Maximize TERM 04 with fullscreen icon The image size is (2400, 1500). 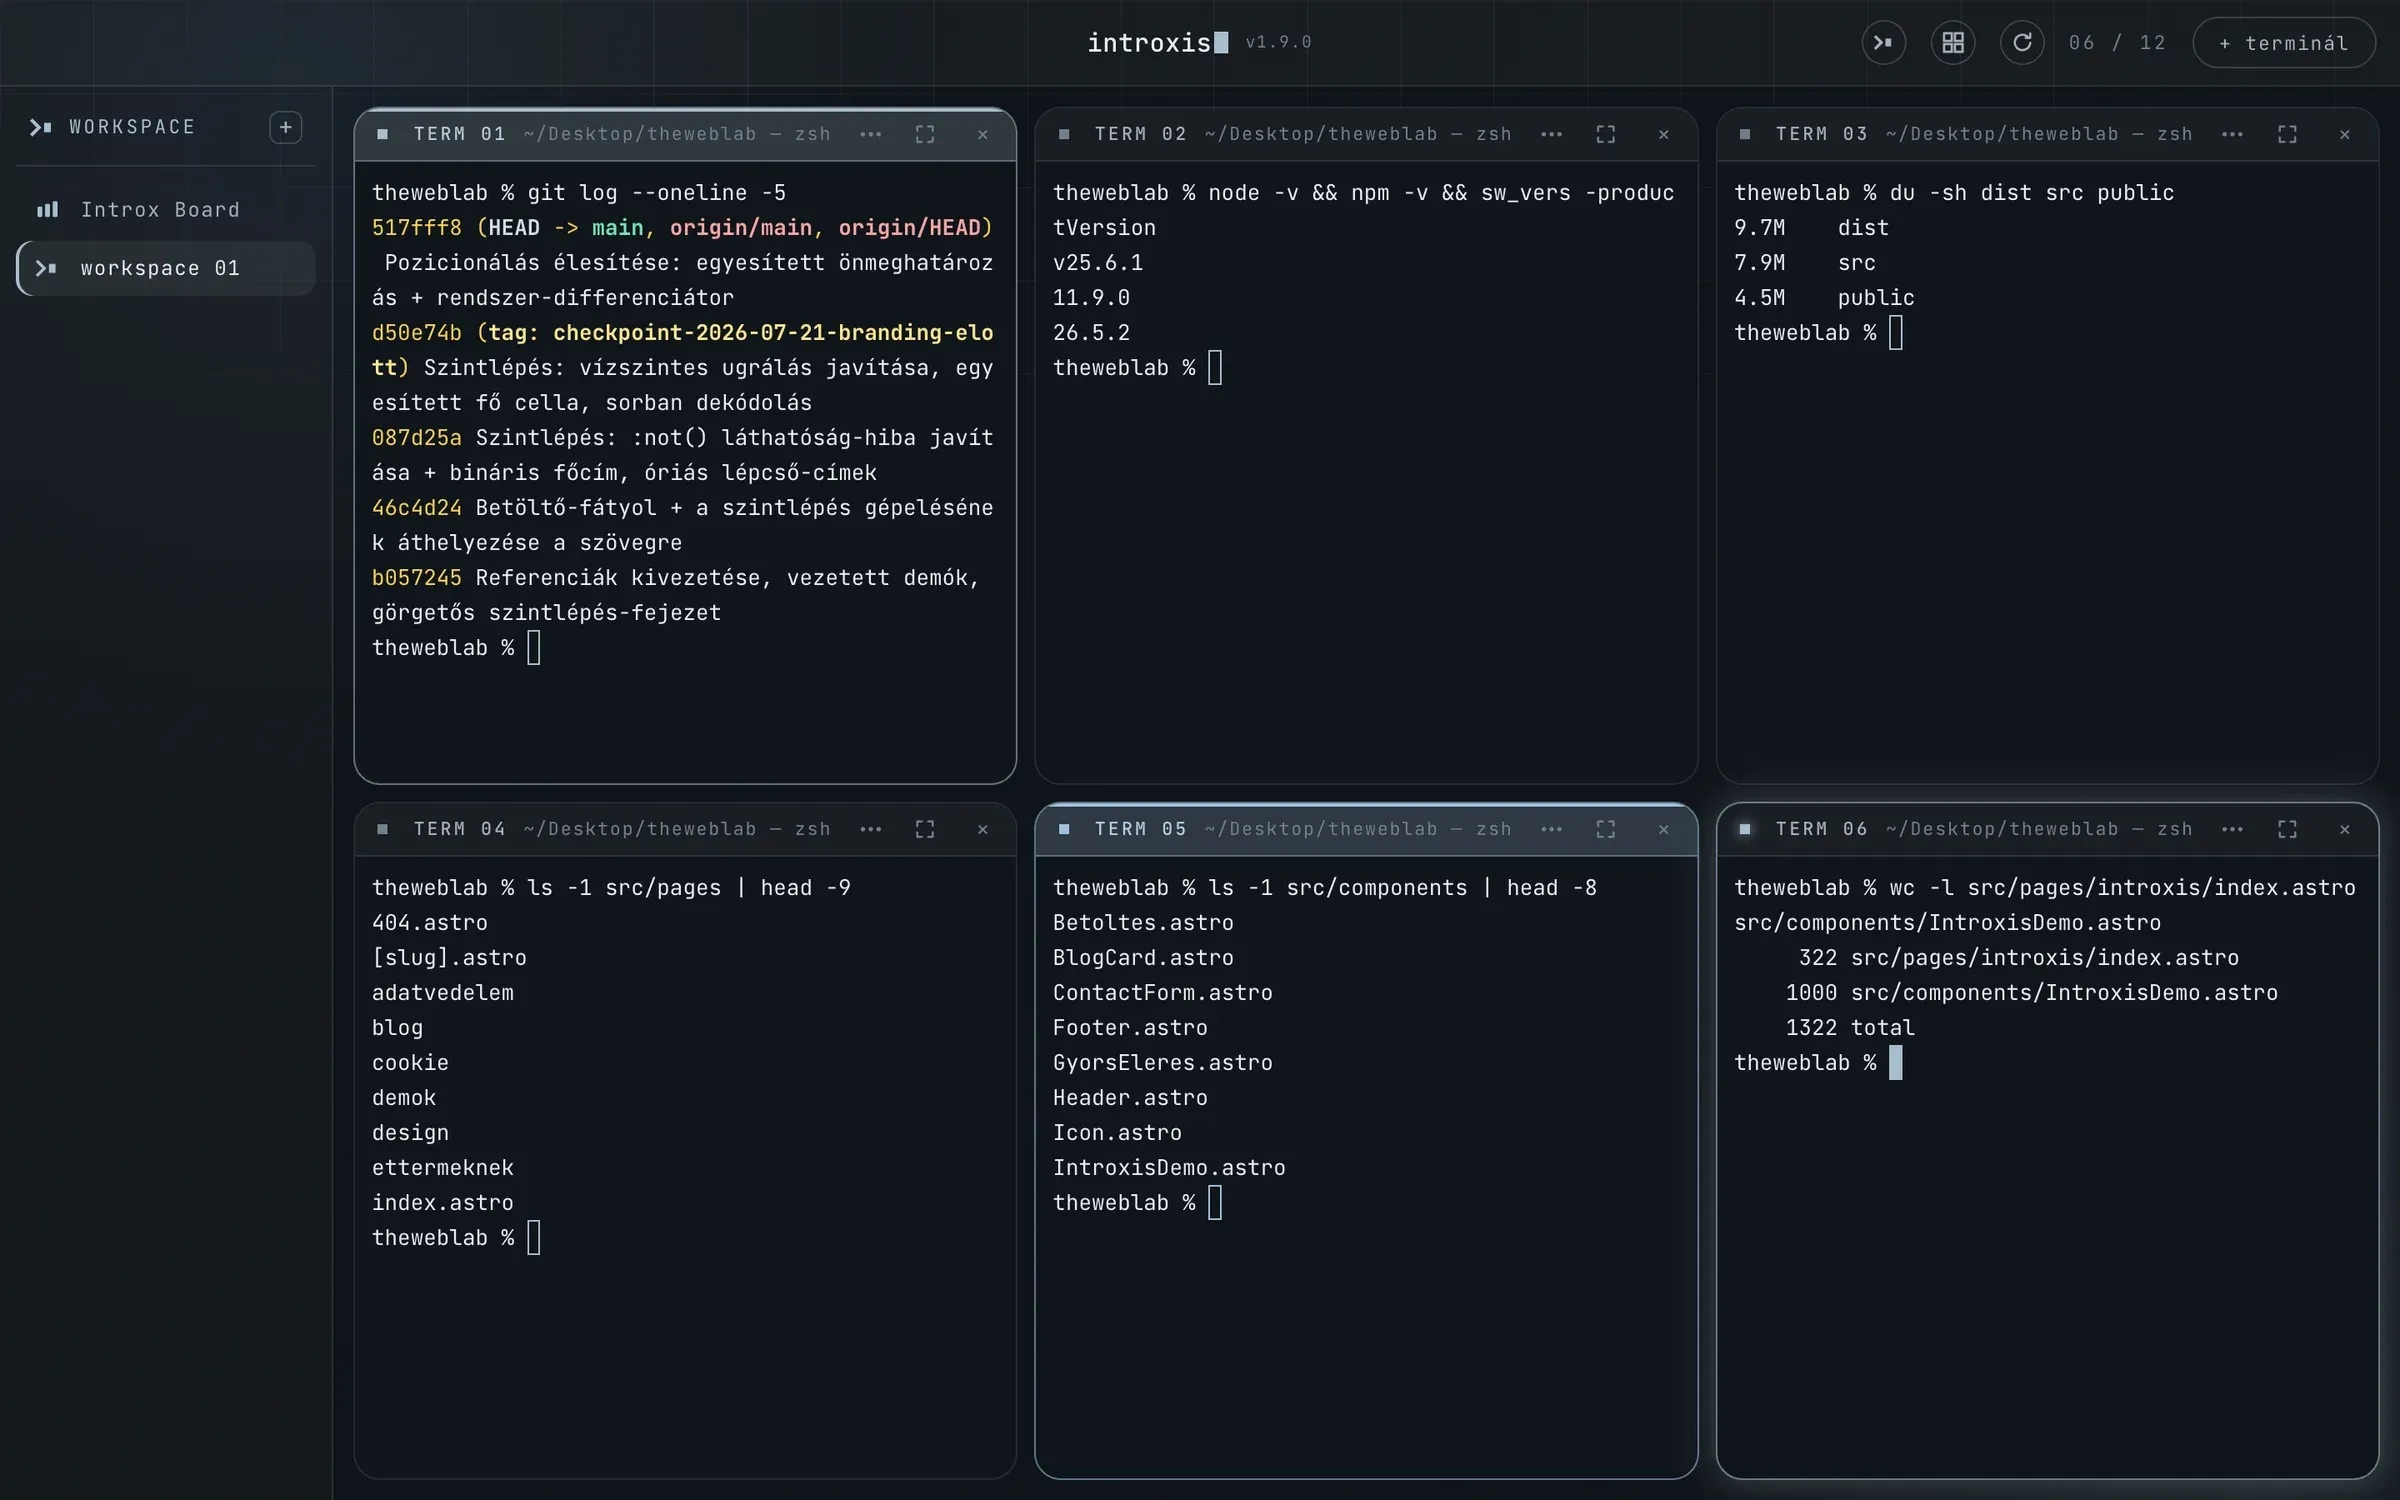[x=925, y=829]
